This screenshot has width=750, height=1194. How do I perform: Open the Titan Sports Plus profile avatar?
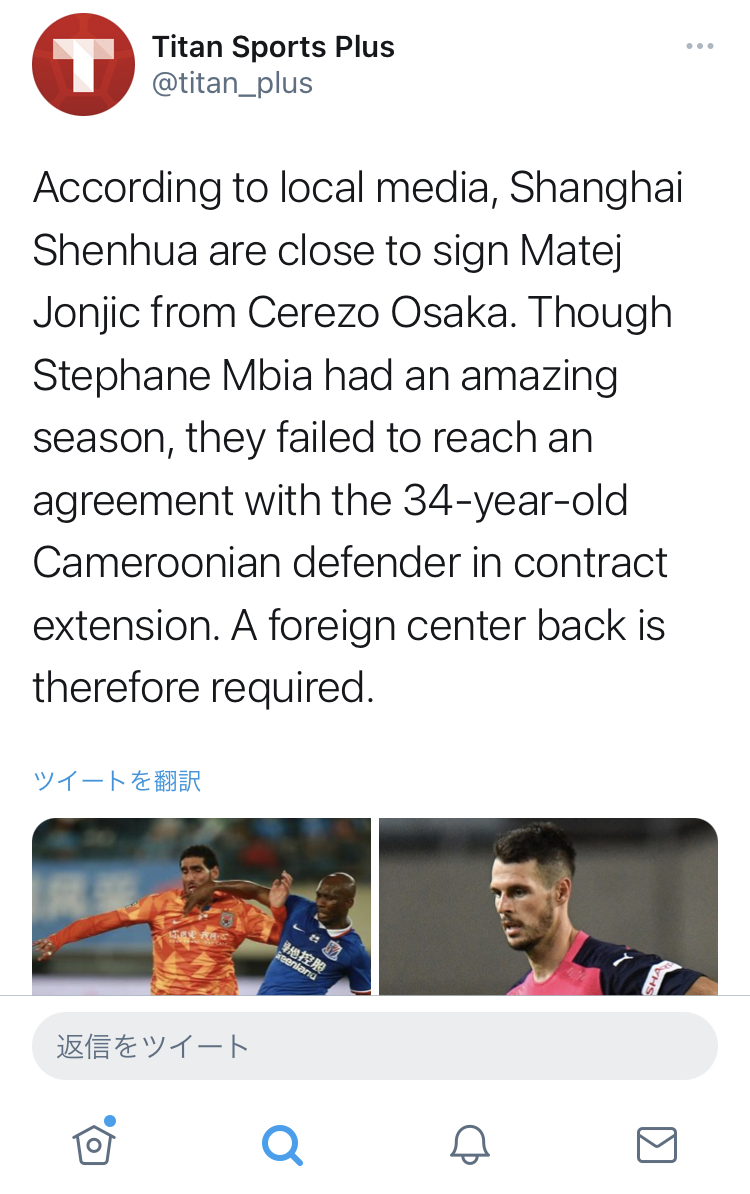(x=83, y=65)
